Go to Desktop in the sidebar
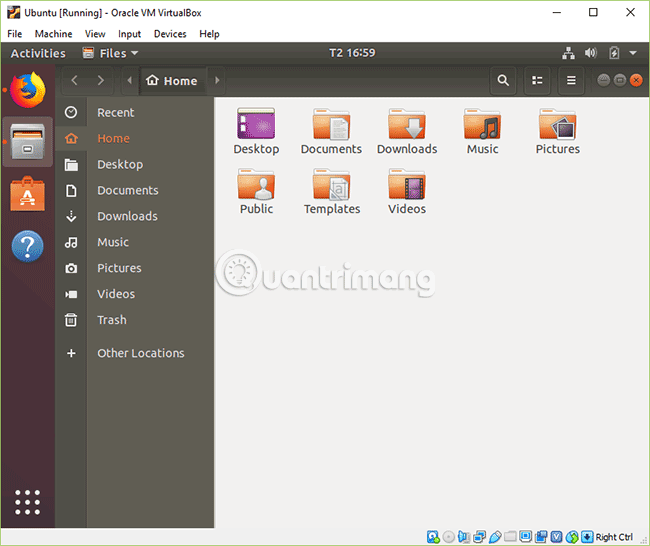The height and width of the screenshot is (546, 650). click(x=135, y=165)
